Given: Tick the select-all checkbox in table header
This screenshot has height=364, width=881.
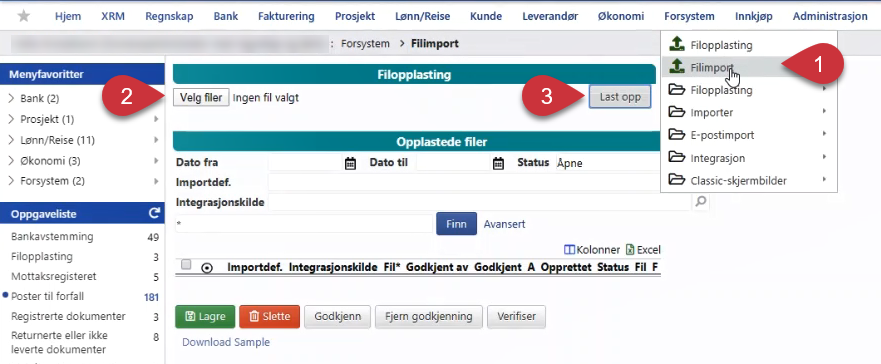Looking at the screenshot, I should pos(186,264).
